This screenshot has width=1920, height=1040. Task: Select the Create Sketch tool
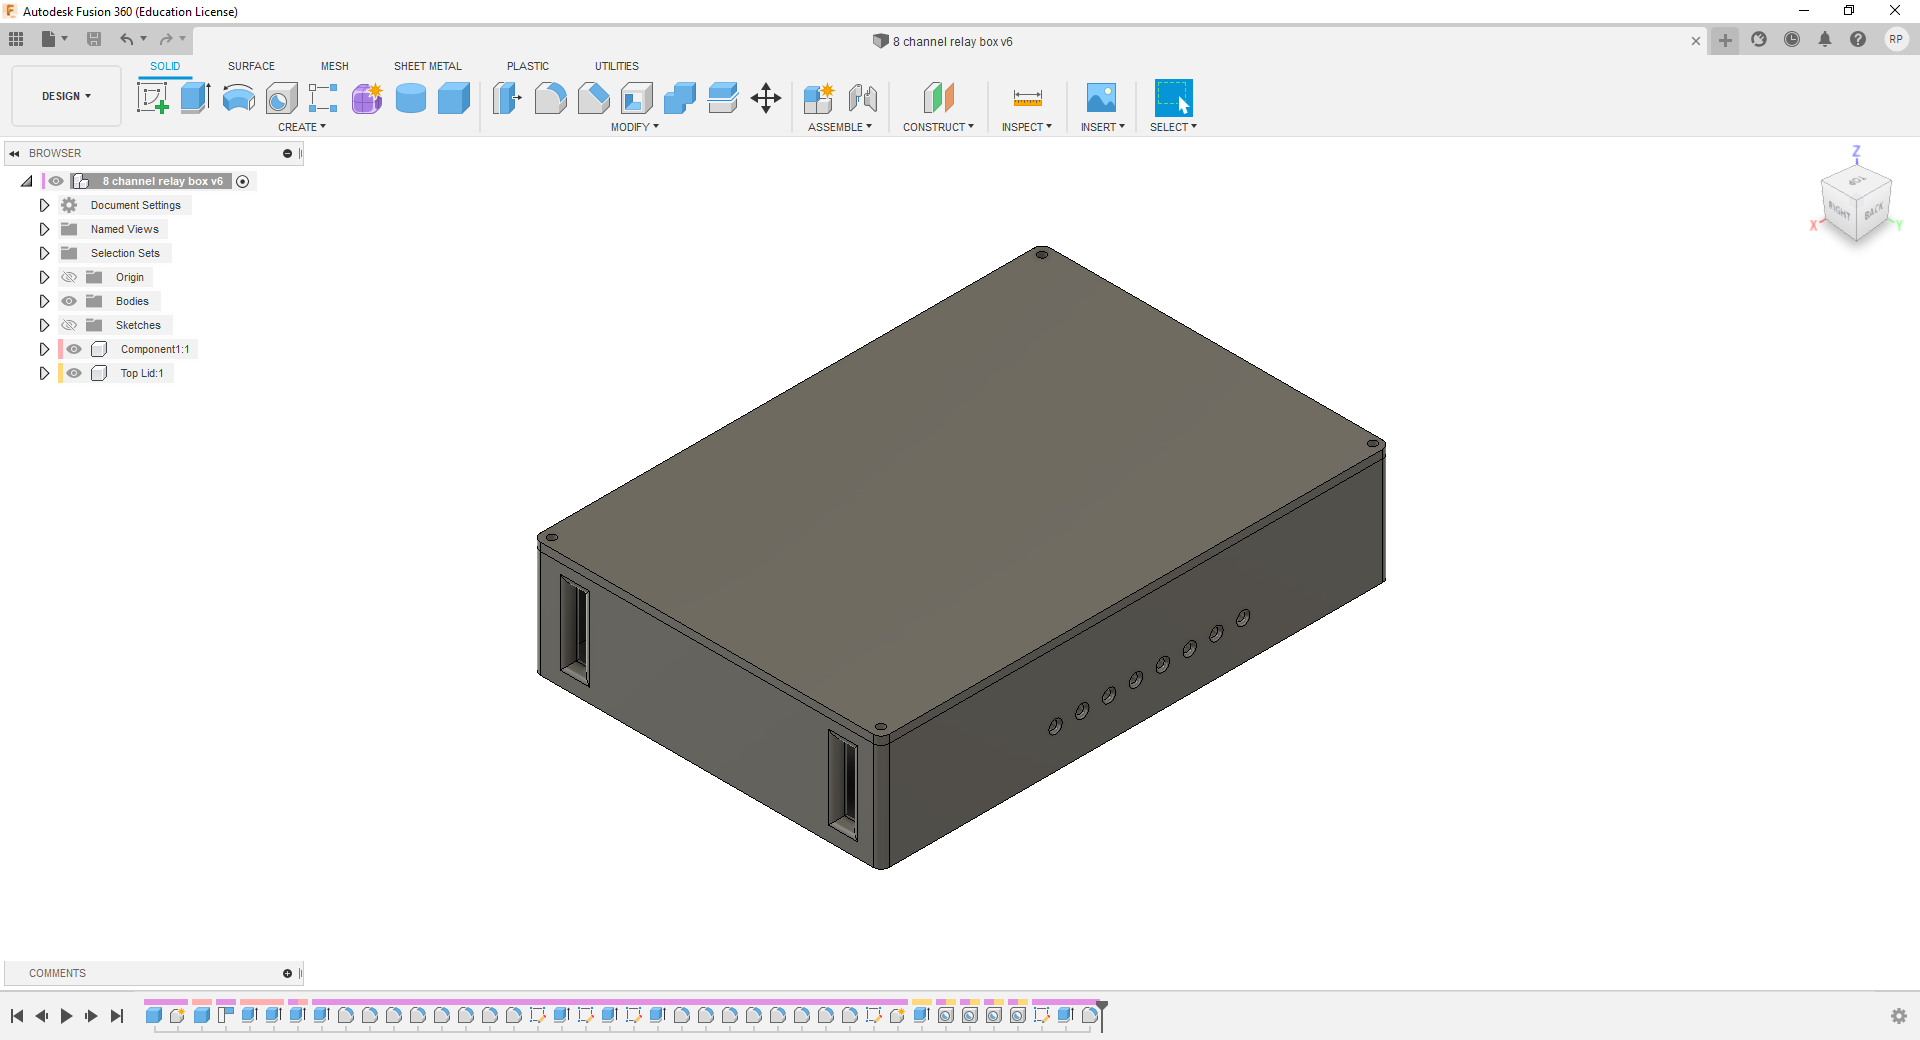coord(153,97)
